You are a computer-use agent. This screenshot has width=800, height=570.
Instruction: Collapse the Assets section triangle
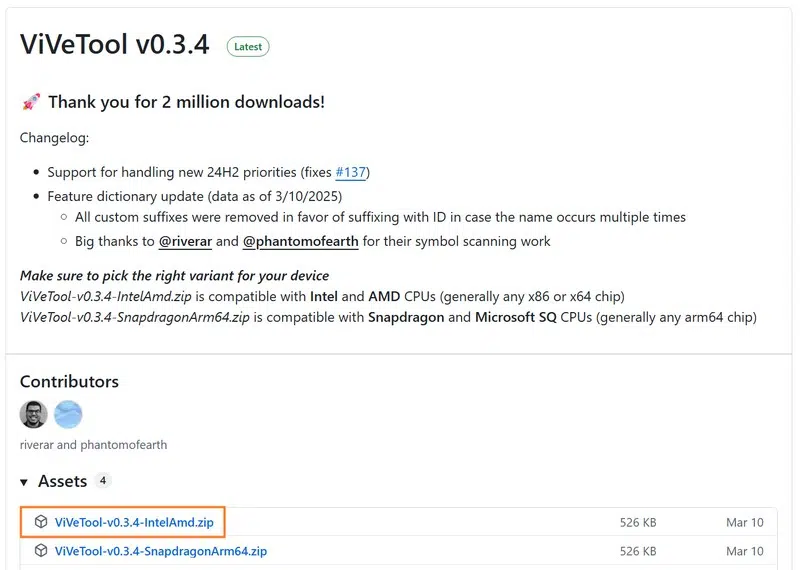click(25, 482)
